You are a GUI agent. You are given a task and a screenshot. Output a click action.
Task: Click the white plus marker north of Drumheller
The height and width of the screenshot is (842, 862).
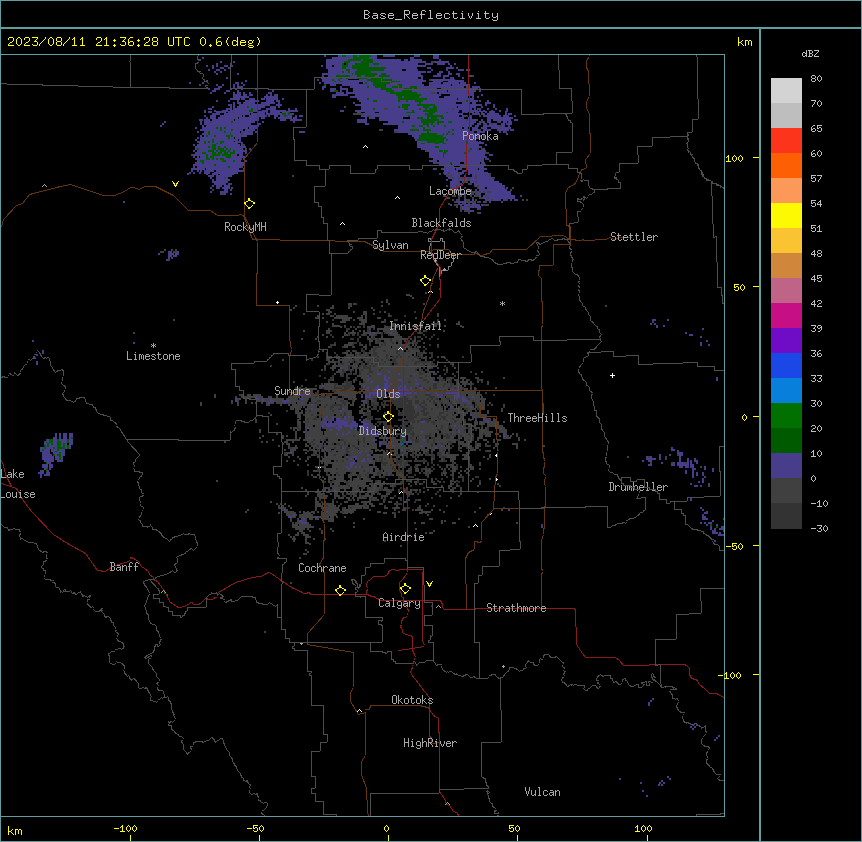(x=612, y=375)
